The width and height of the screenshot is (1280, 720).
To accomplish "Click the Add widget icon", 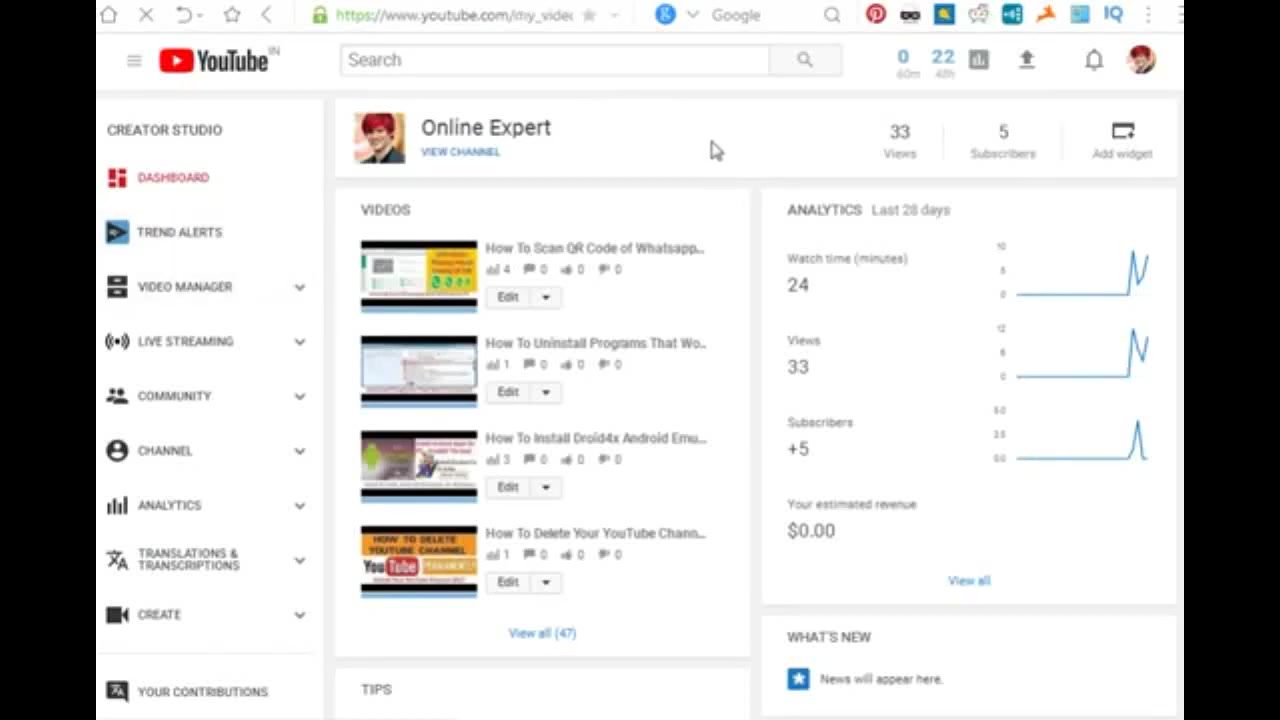I will (x=1123, y=131).
